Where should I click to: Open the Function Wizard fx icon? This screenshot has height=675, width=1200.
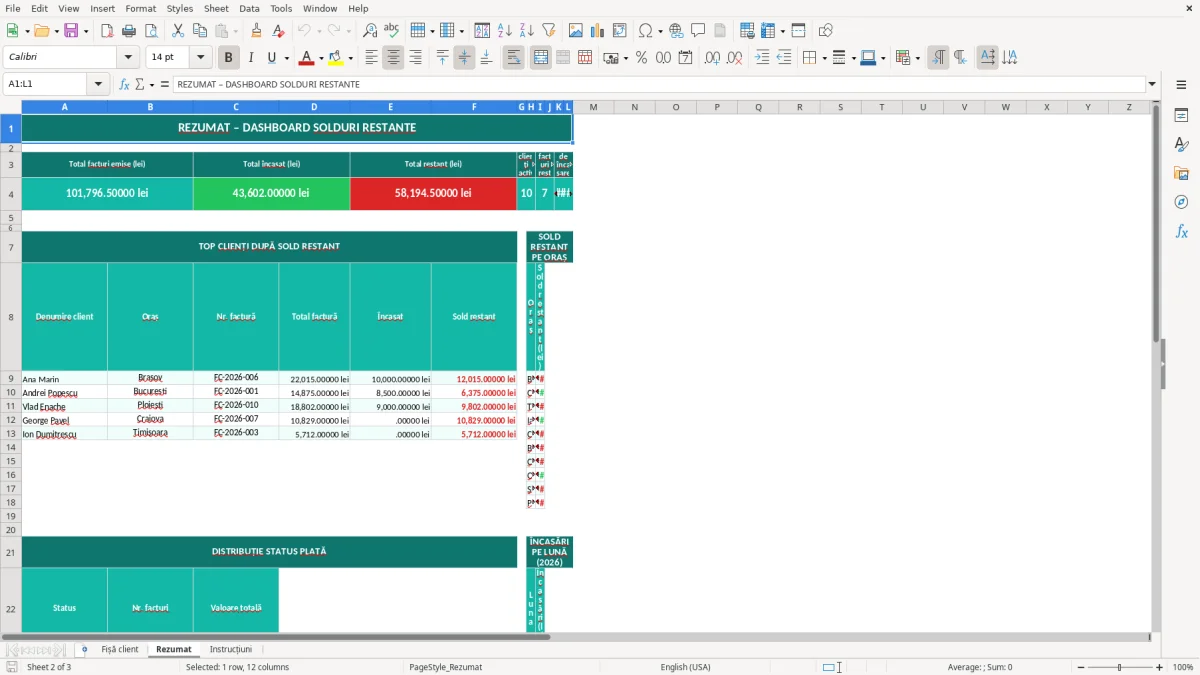pyautogui.click(x=124, y=84)
